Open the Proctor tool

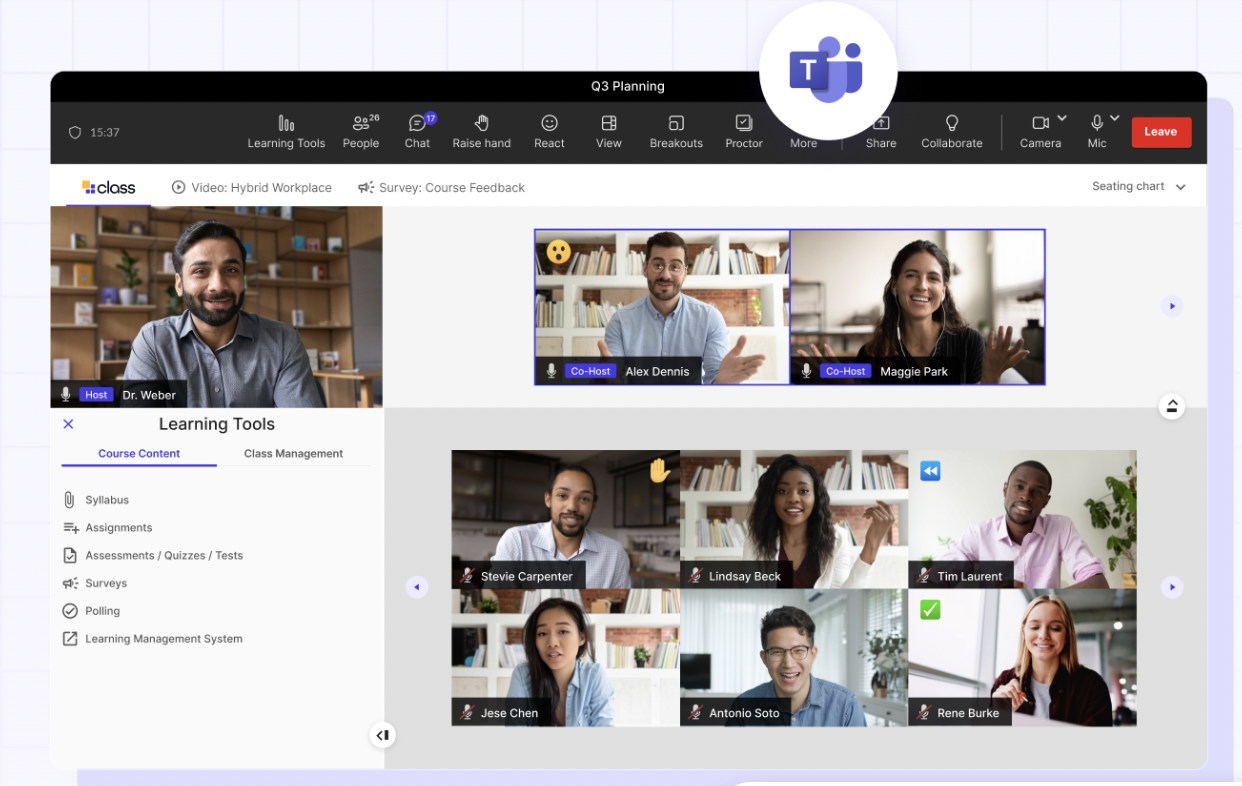point(743,131)
